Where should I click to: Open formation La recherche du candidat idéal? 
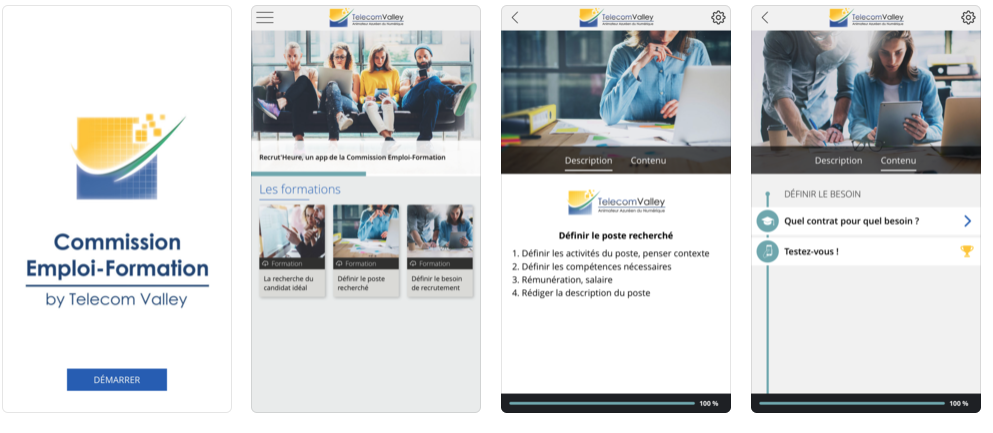[x=292, y=250]
